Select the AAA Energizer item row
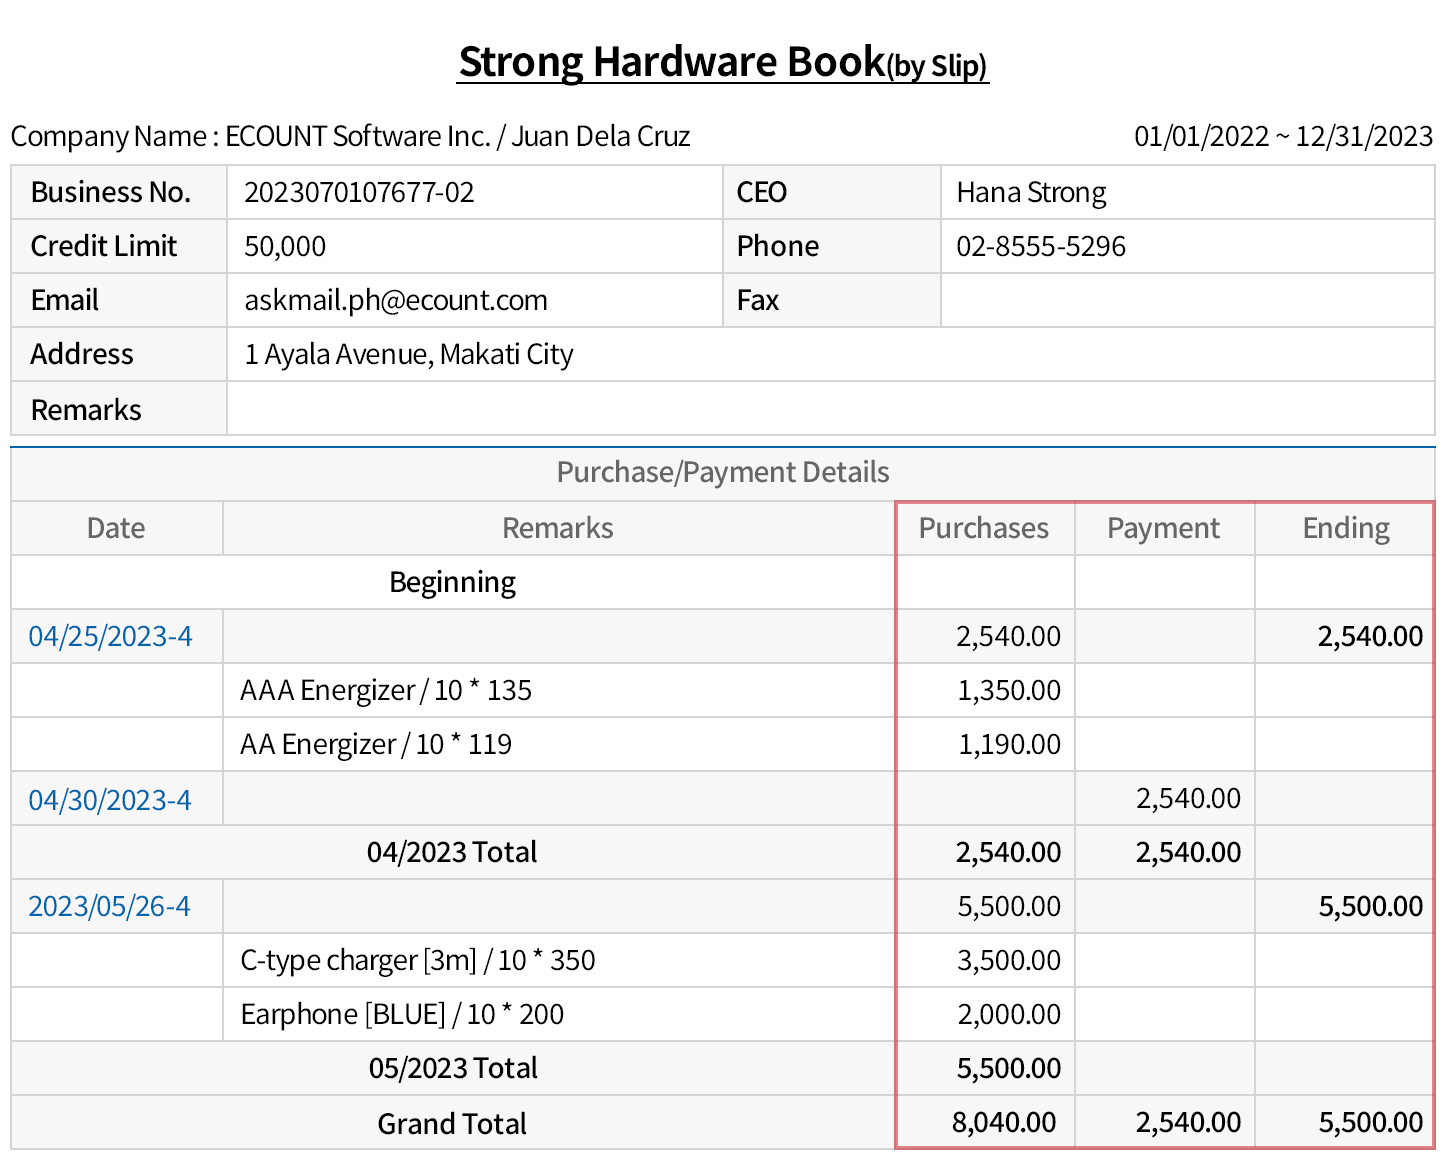 pos(386,691)
